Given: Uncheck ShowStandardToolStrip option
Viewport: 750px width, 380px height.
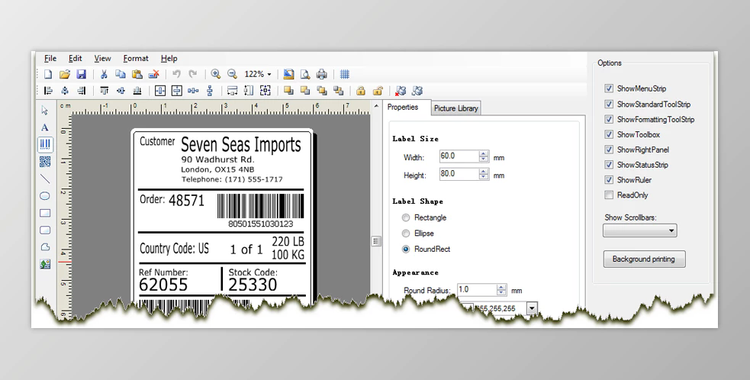Looking at the screenshot, I should [x=608, y=104].
